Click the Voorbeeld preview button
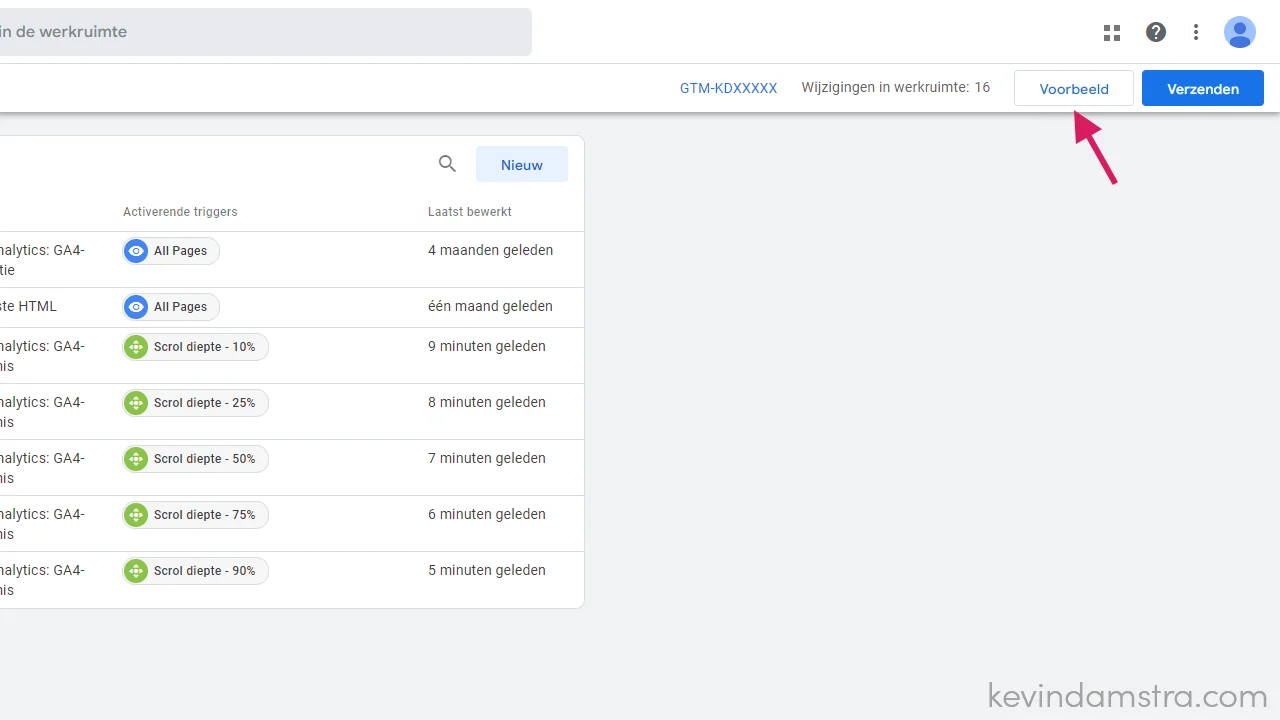The height and width of the screenshot is (720, 1280). [x=1074, y=88]
